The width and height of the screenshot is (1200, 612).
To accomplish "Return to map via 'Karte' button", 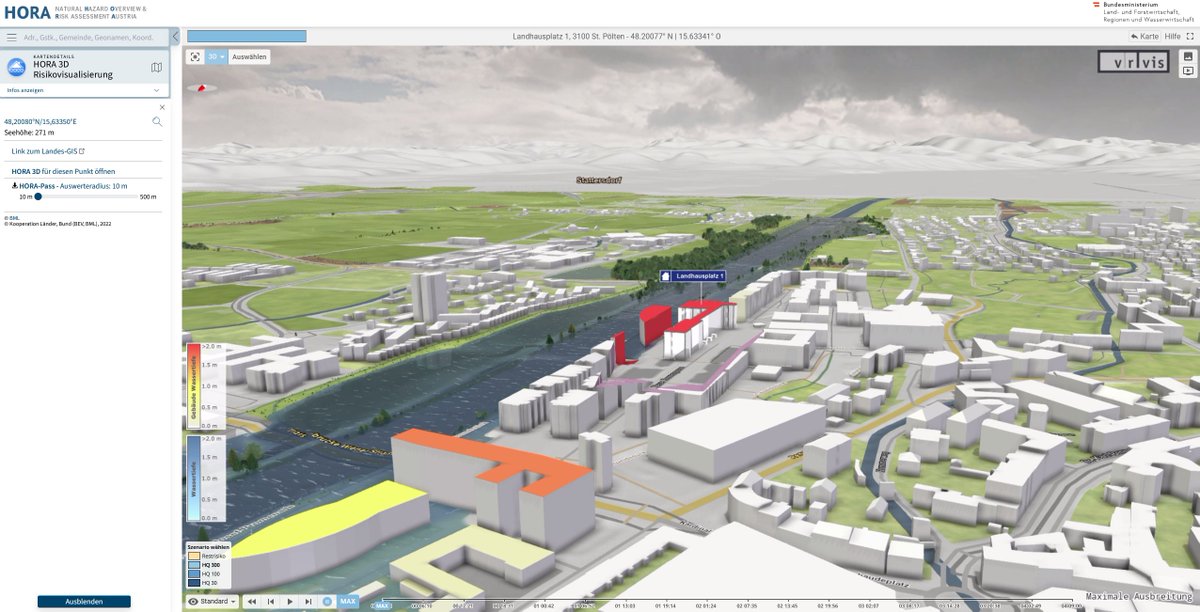I will pyautogui.click(x=1146, y=37).
